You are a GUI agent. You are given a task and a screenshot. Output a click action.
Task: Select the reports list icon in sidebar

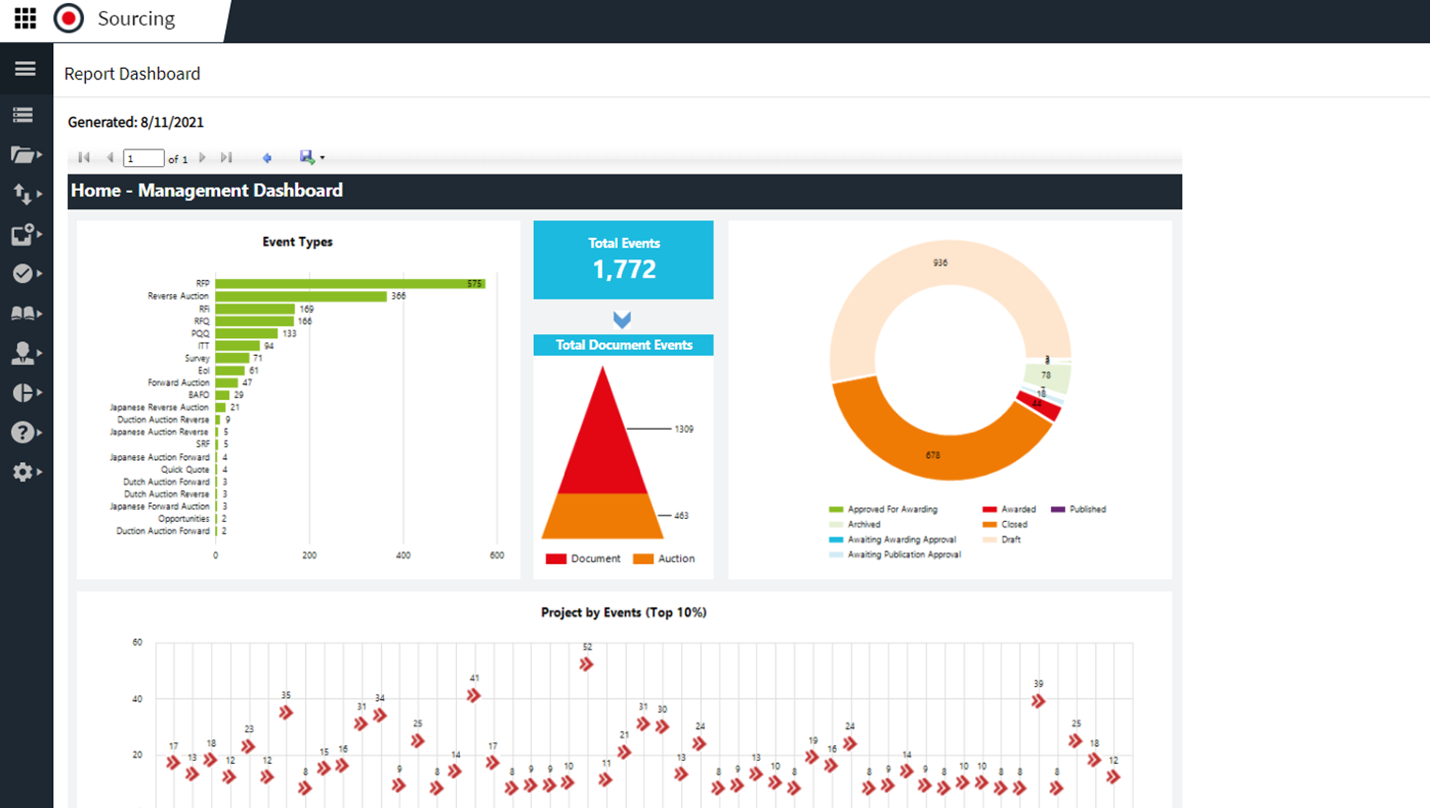(25, 115)
